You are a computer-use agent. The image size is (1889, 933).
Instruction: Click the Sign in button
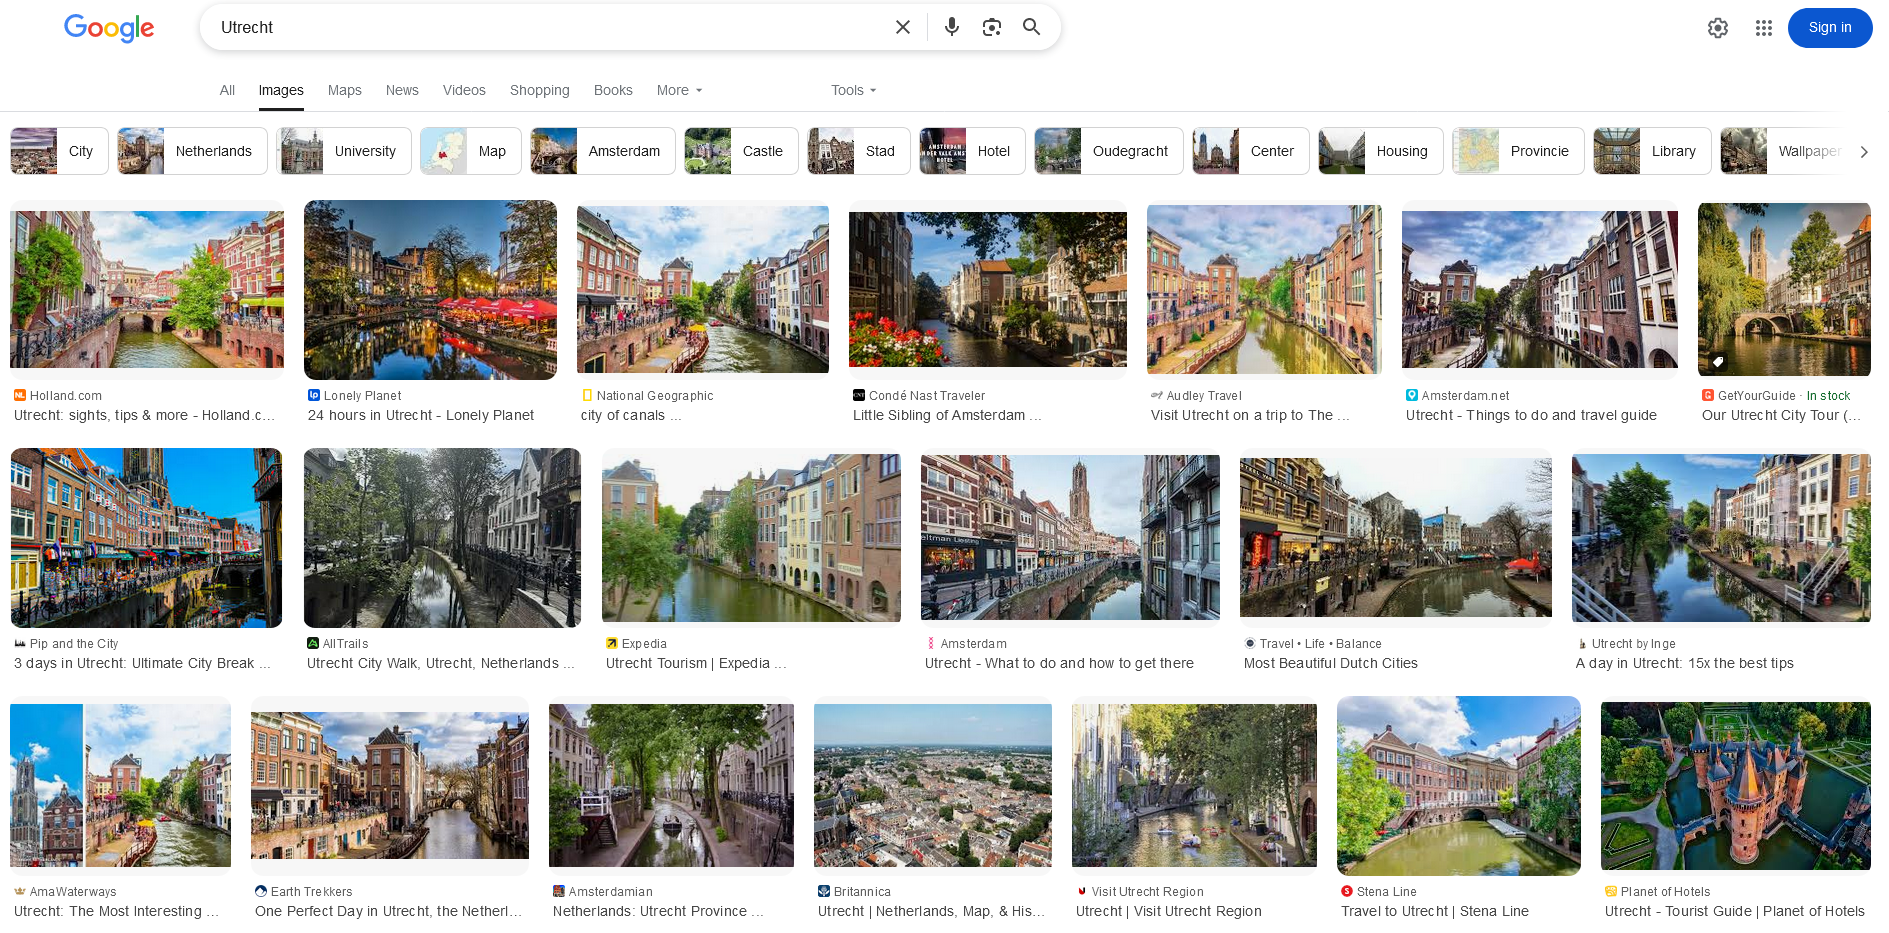tap(1829, 28)
